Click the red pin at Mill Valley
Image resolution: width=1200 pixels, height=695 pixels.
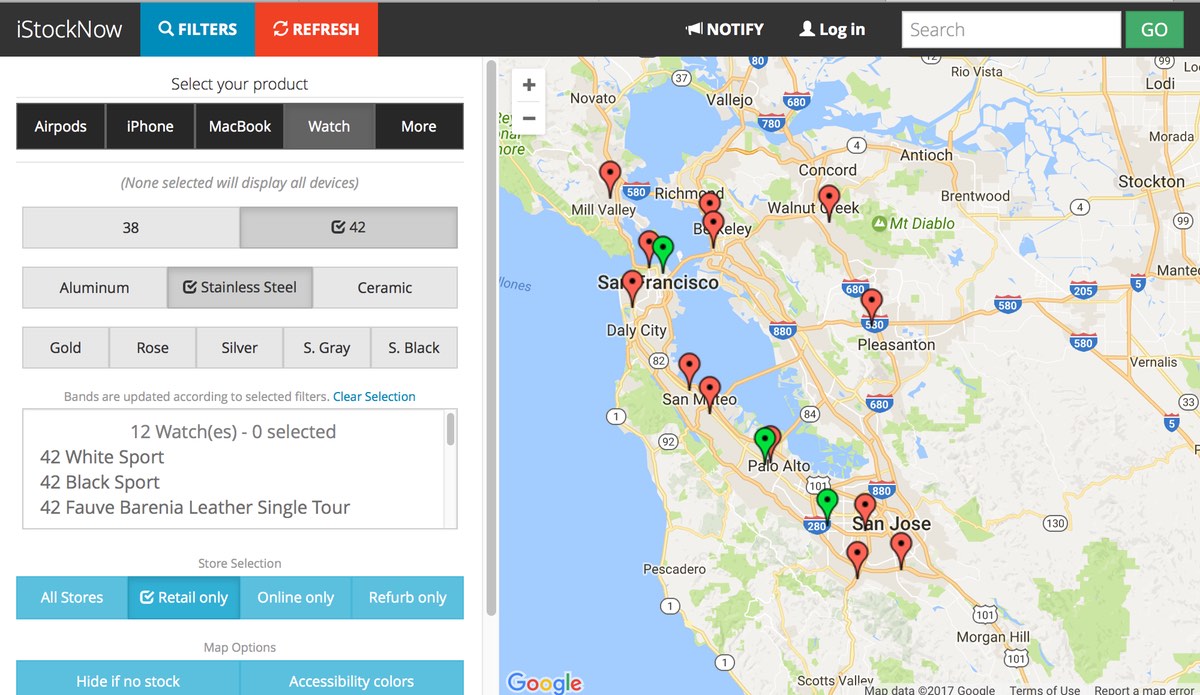[x=610, y=177]
